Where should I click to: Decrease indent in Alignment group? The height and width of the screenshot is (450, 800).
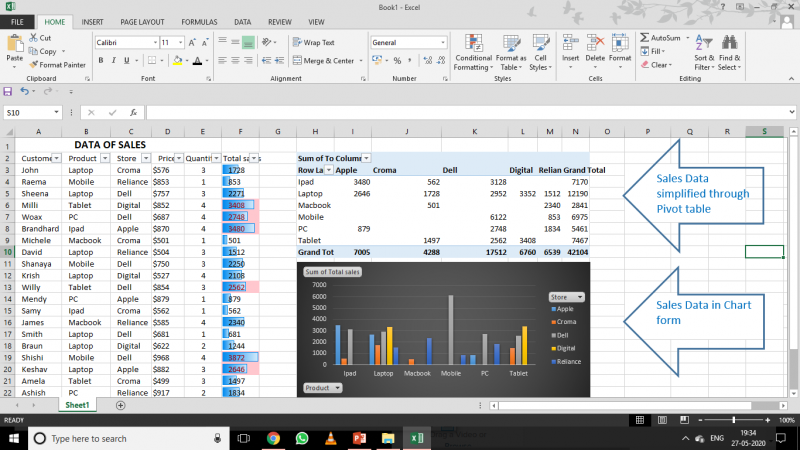(x=266, y=61)
